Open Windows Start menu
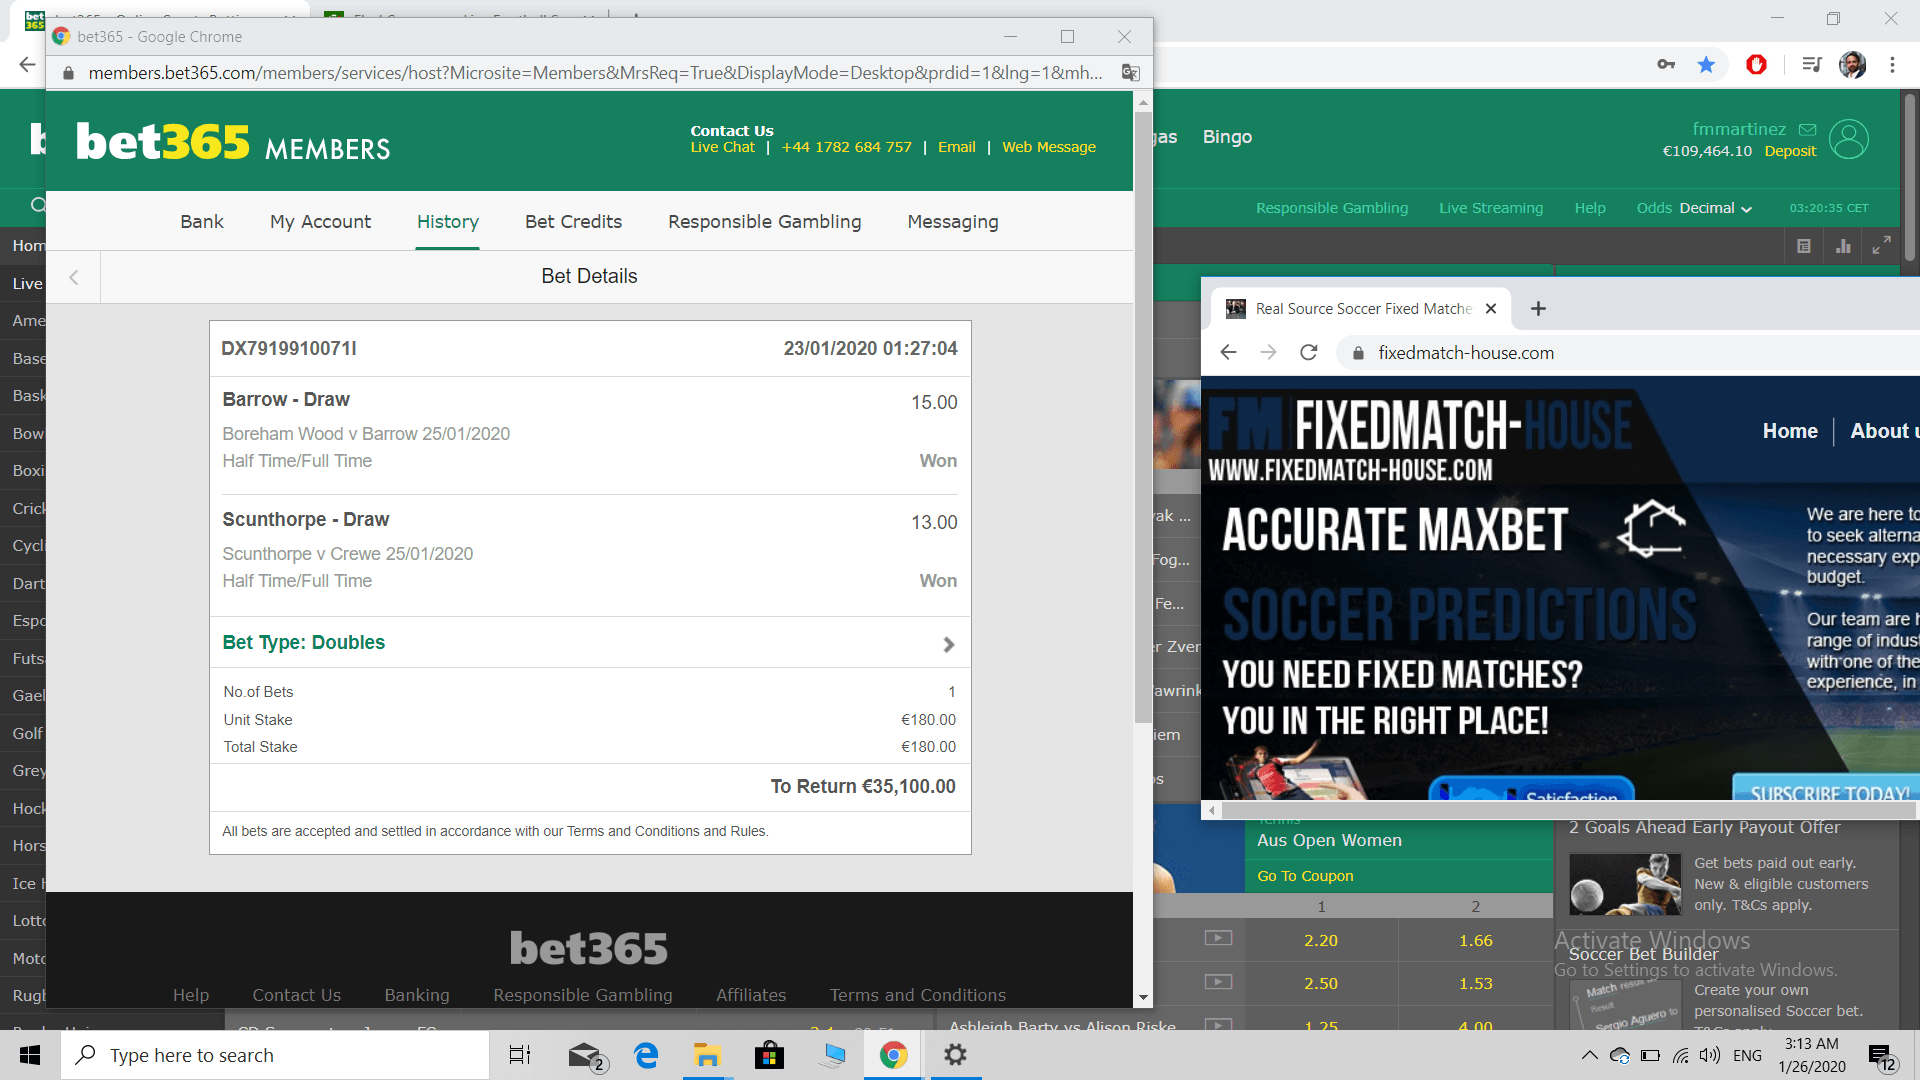 click(30, 1055)
